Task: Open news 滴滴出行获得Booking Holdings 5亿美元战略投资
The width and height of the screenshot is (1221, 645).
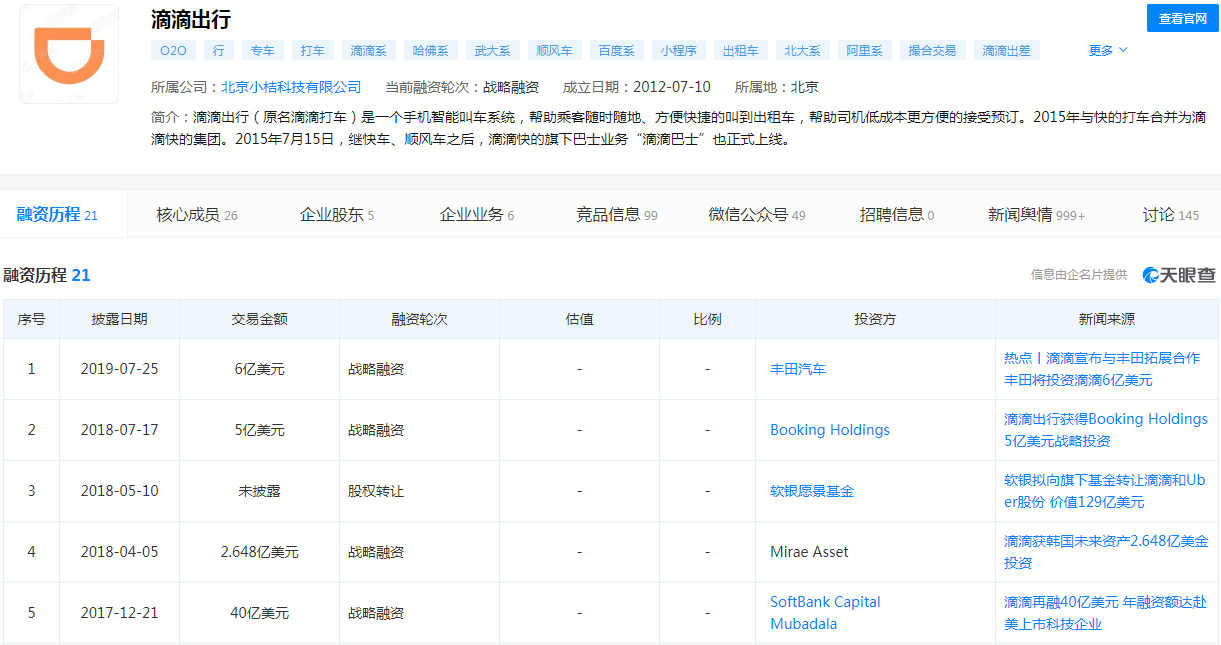Action: (1106, 430)
